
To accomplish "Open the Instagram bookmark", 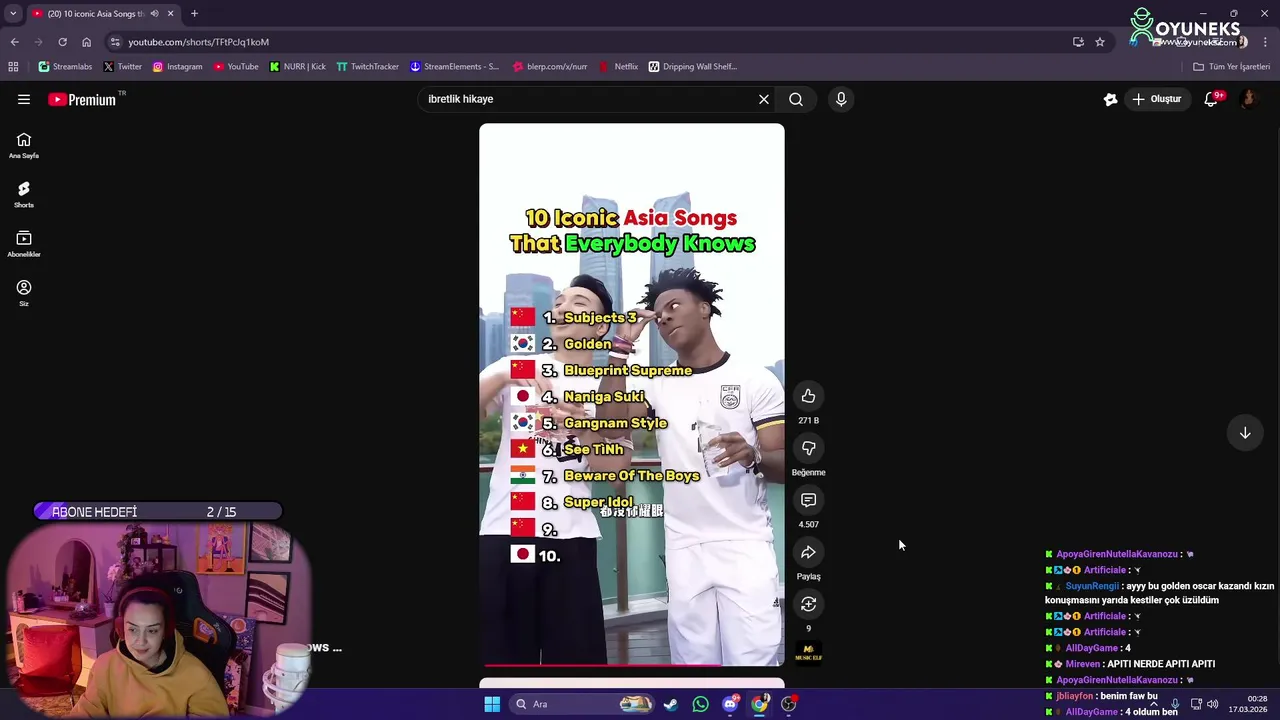I will (x=178, y=67).
